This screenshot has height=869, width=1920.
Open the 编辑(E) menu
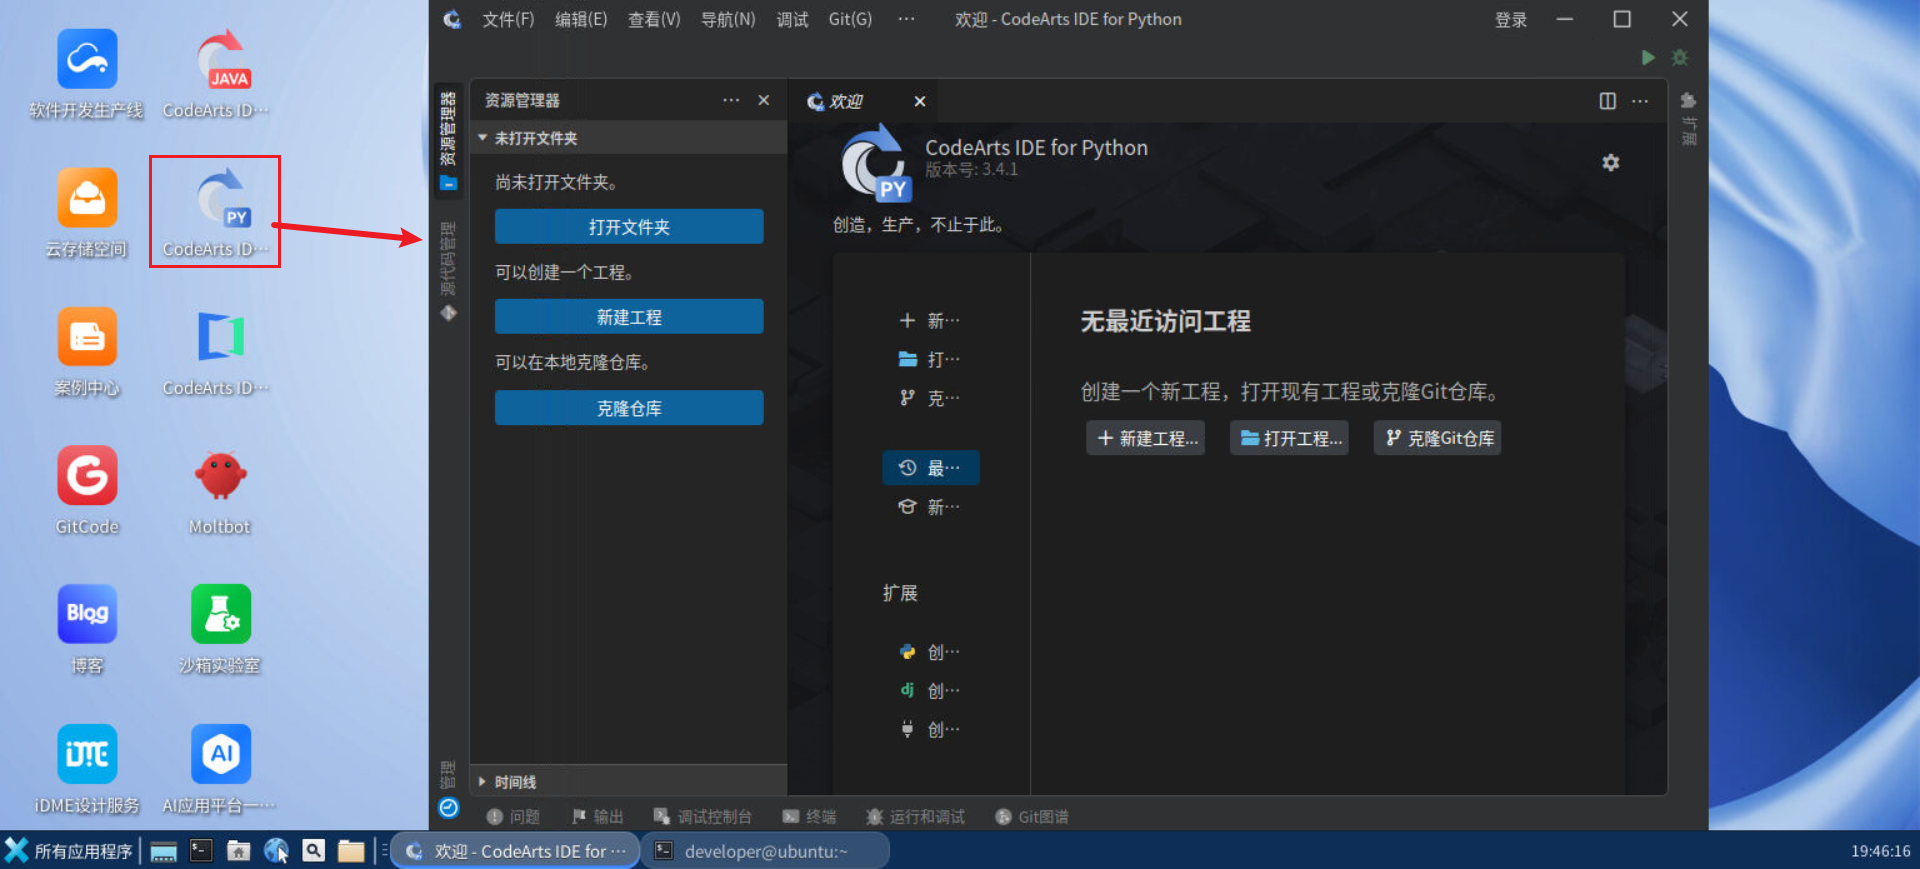pyautogui.click(x=581, y=19)
